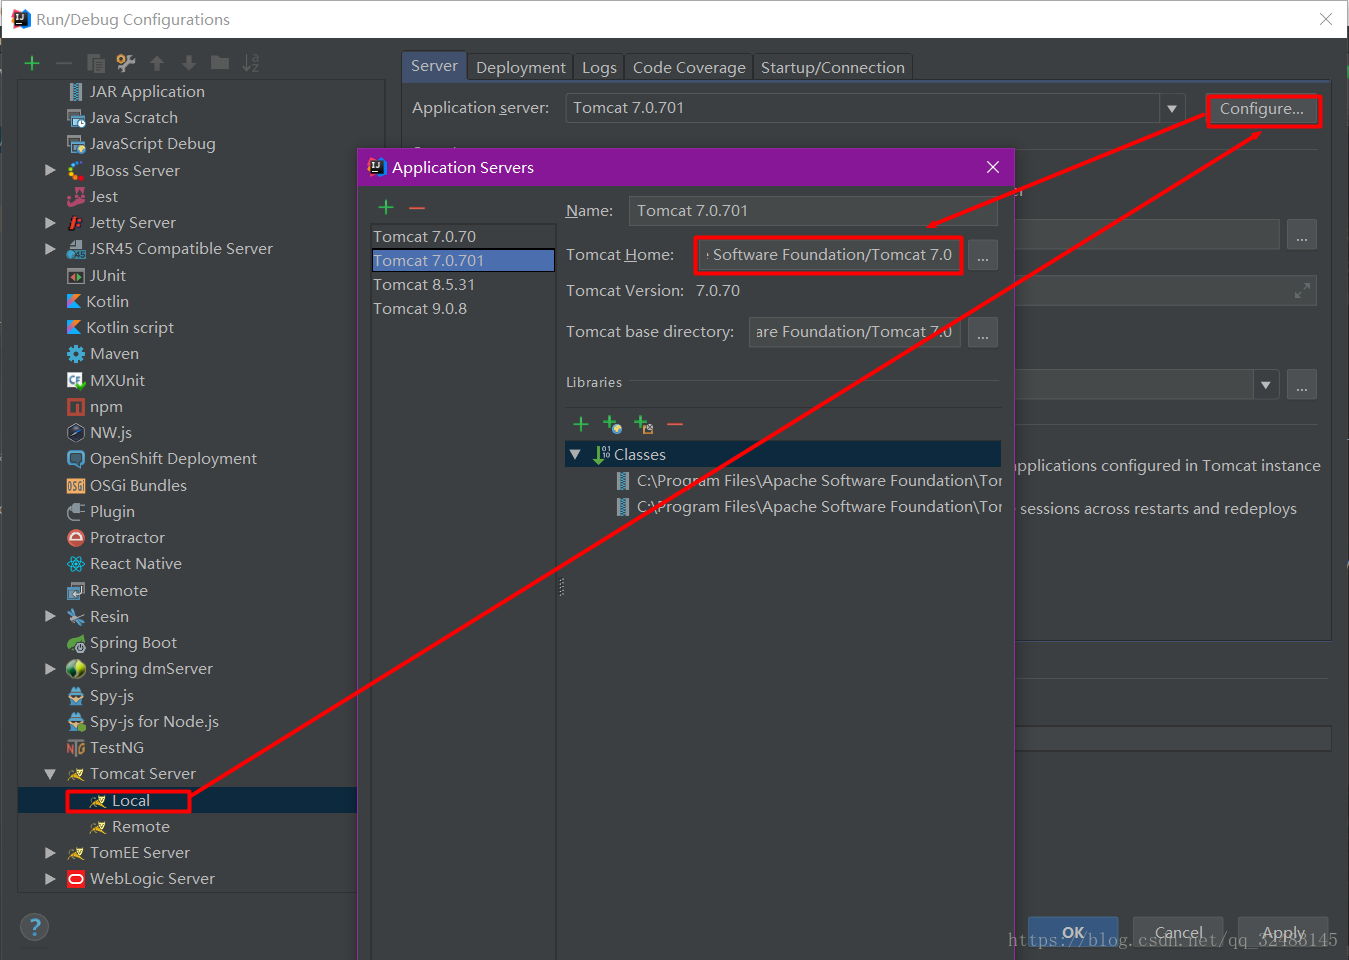
Task: Copy configuration icon in Run/Debug toolbar
Action: coord(96,63)
